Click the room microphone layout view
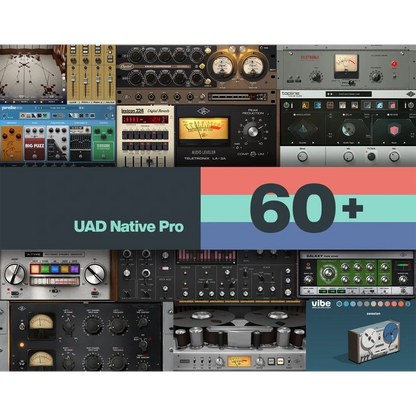 click(x=33, y=74)
